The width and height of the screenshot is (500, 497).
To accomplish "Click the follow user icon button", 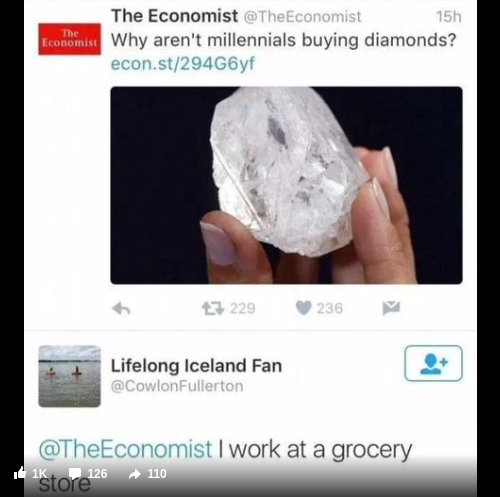I will (433, 363).
